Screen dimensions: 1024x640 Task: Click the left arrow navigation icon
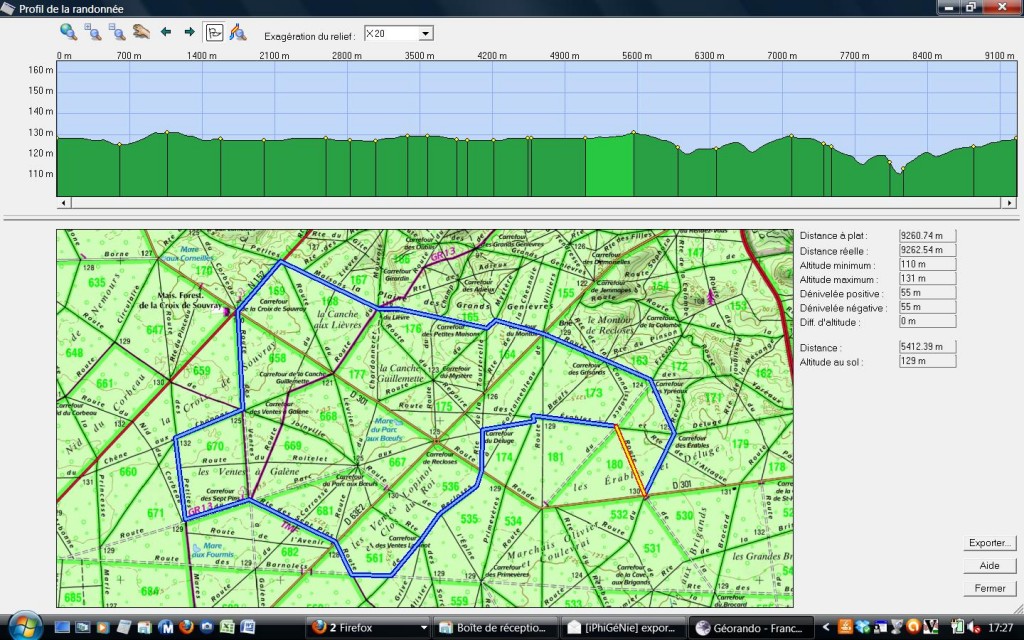coord(166,32)
